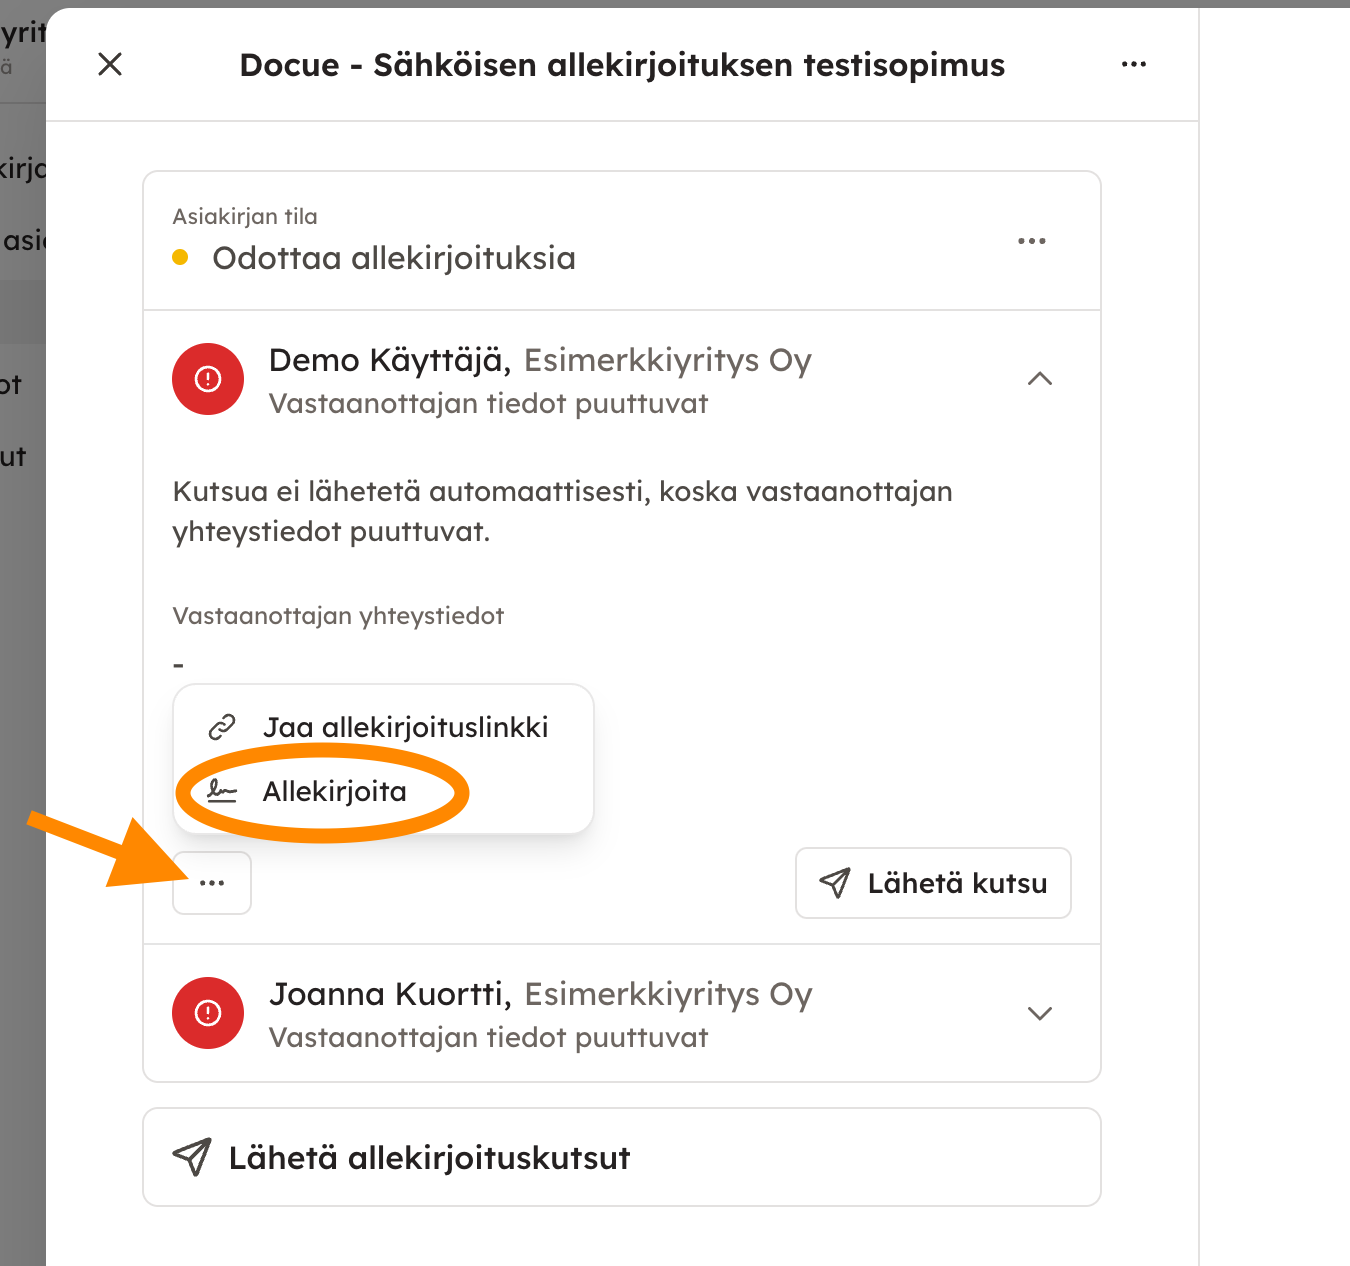This screenshot has height=1266, width=1350.
Task: Select Jaa allekirjoituslinkki menu entry
Action: click(x=405, y=727)
